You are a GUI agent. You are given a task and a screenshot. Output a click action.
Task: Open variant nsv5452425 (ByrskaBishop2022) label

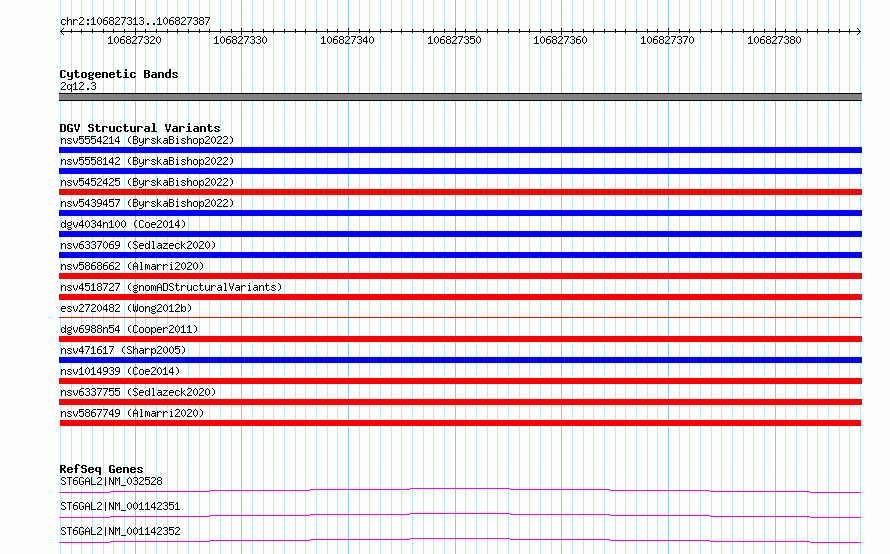[x=147, y=182]
